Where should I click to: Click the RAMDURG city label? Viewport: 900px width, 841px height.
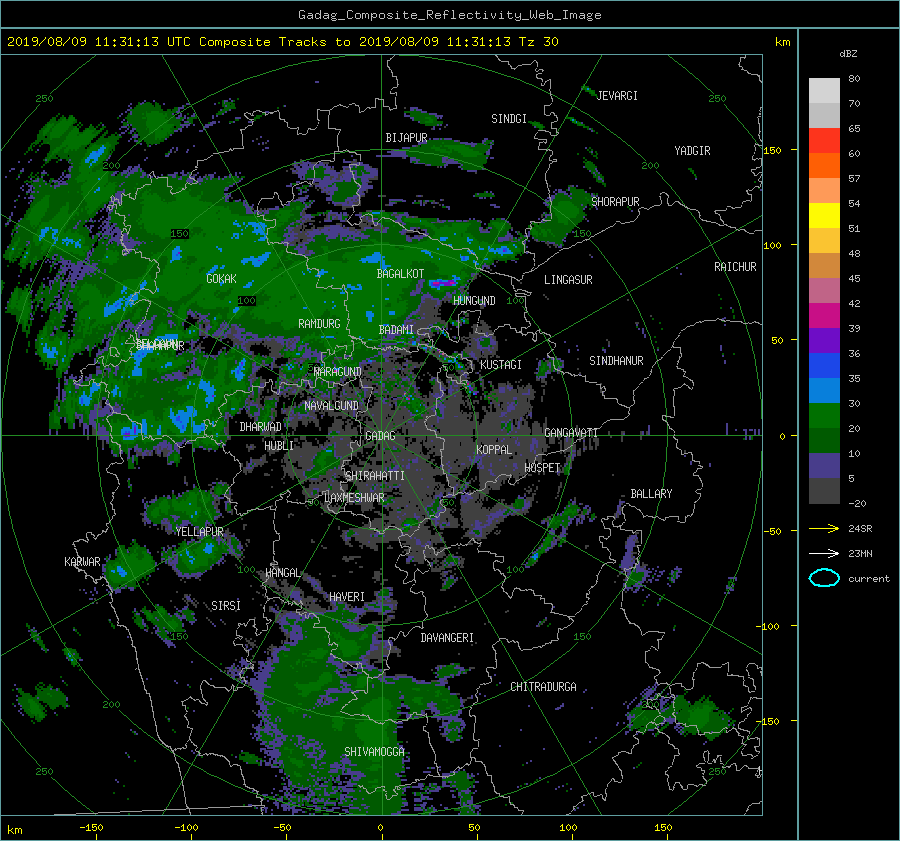[x=319, y=324]
